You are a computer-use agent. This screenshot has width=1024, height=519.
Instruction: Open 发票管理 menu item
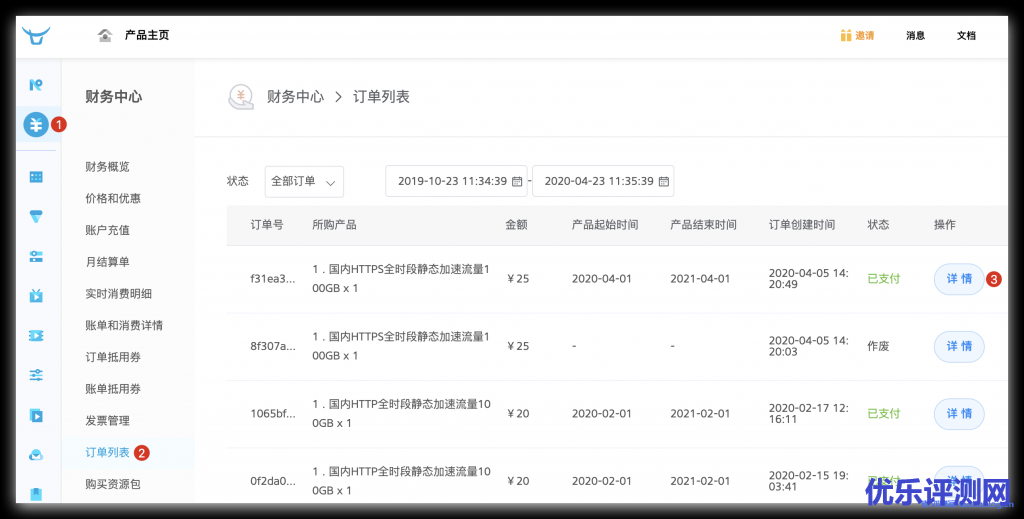click(107, 420)
